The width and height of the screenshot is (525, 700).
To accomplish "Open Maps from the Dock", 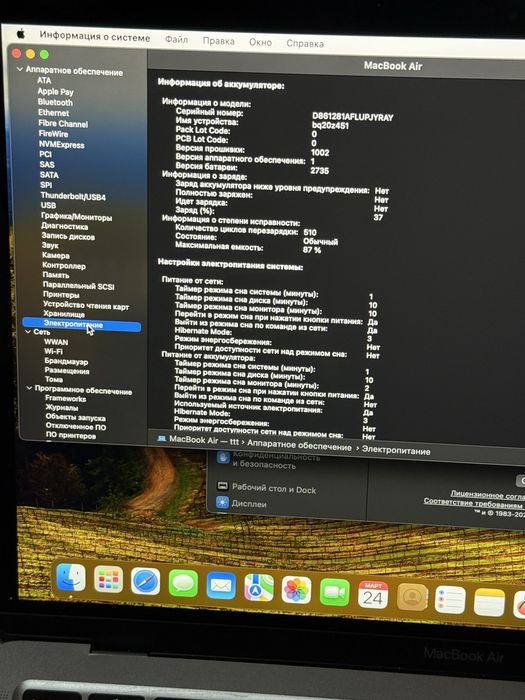I will [x=259, y=588].
